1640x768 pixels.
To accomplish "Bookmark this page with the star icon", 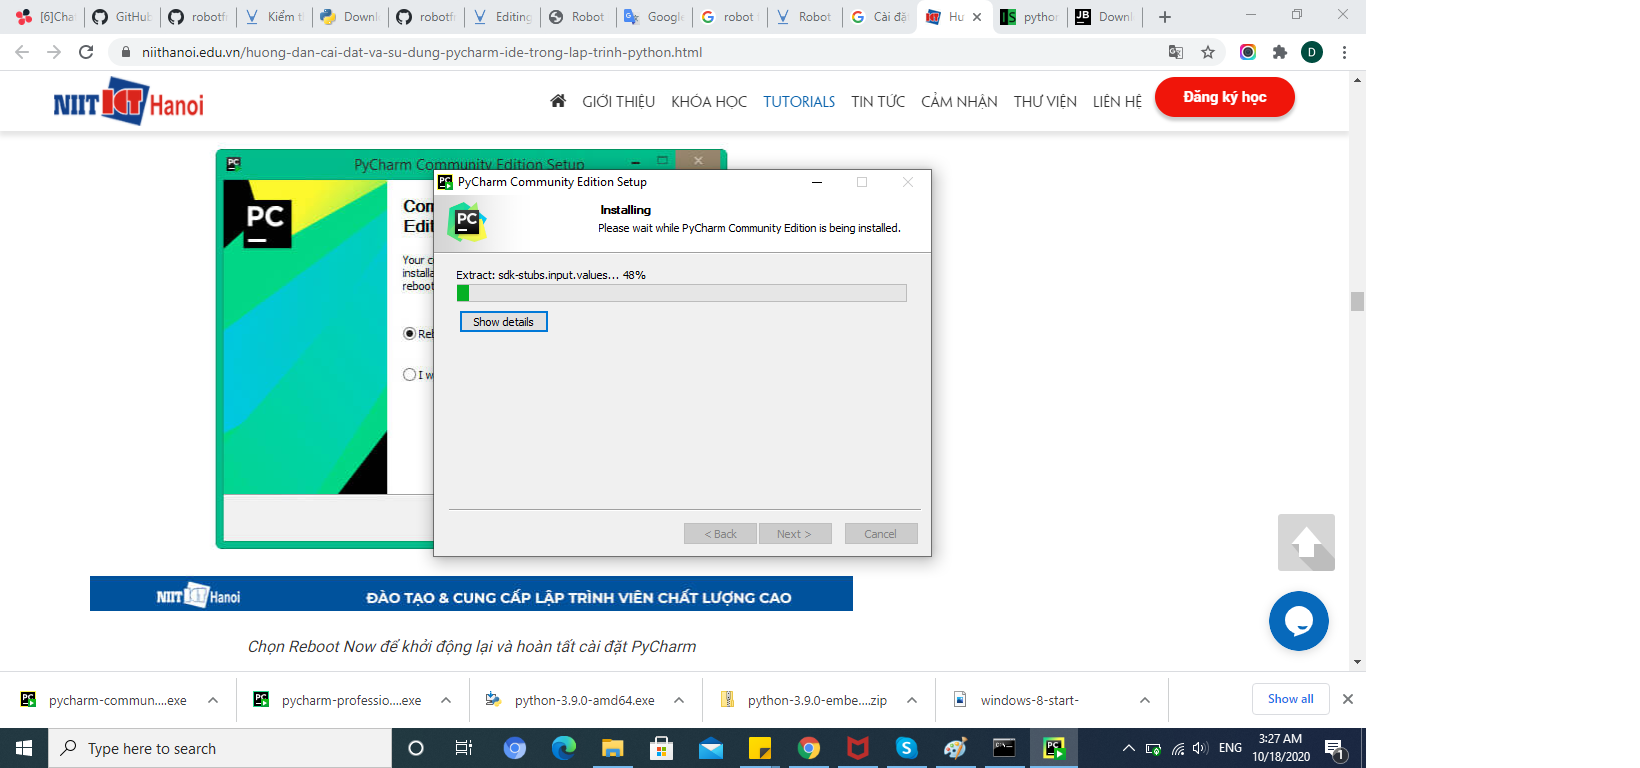I will [x=1208, y=52].
